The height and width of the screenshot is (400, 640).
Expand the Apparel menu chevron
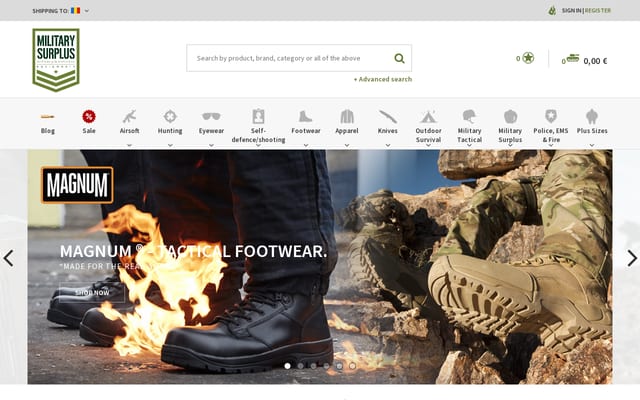(x=347, y=145)
